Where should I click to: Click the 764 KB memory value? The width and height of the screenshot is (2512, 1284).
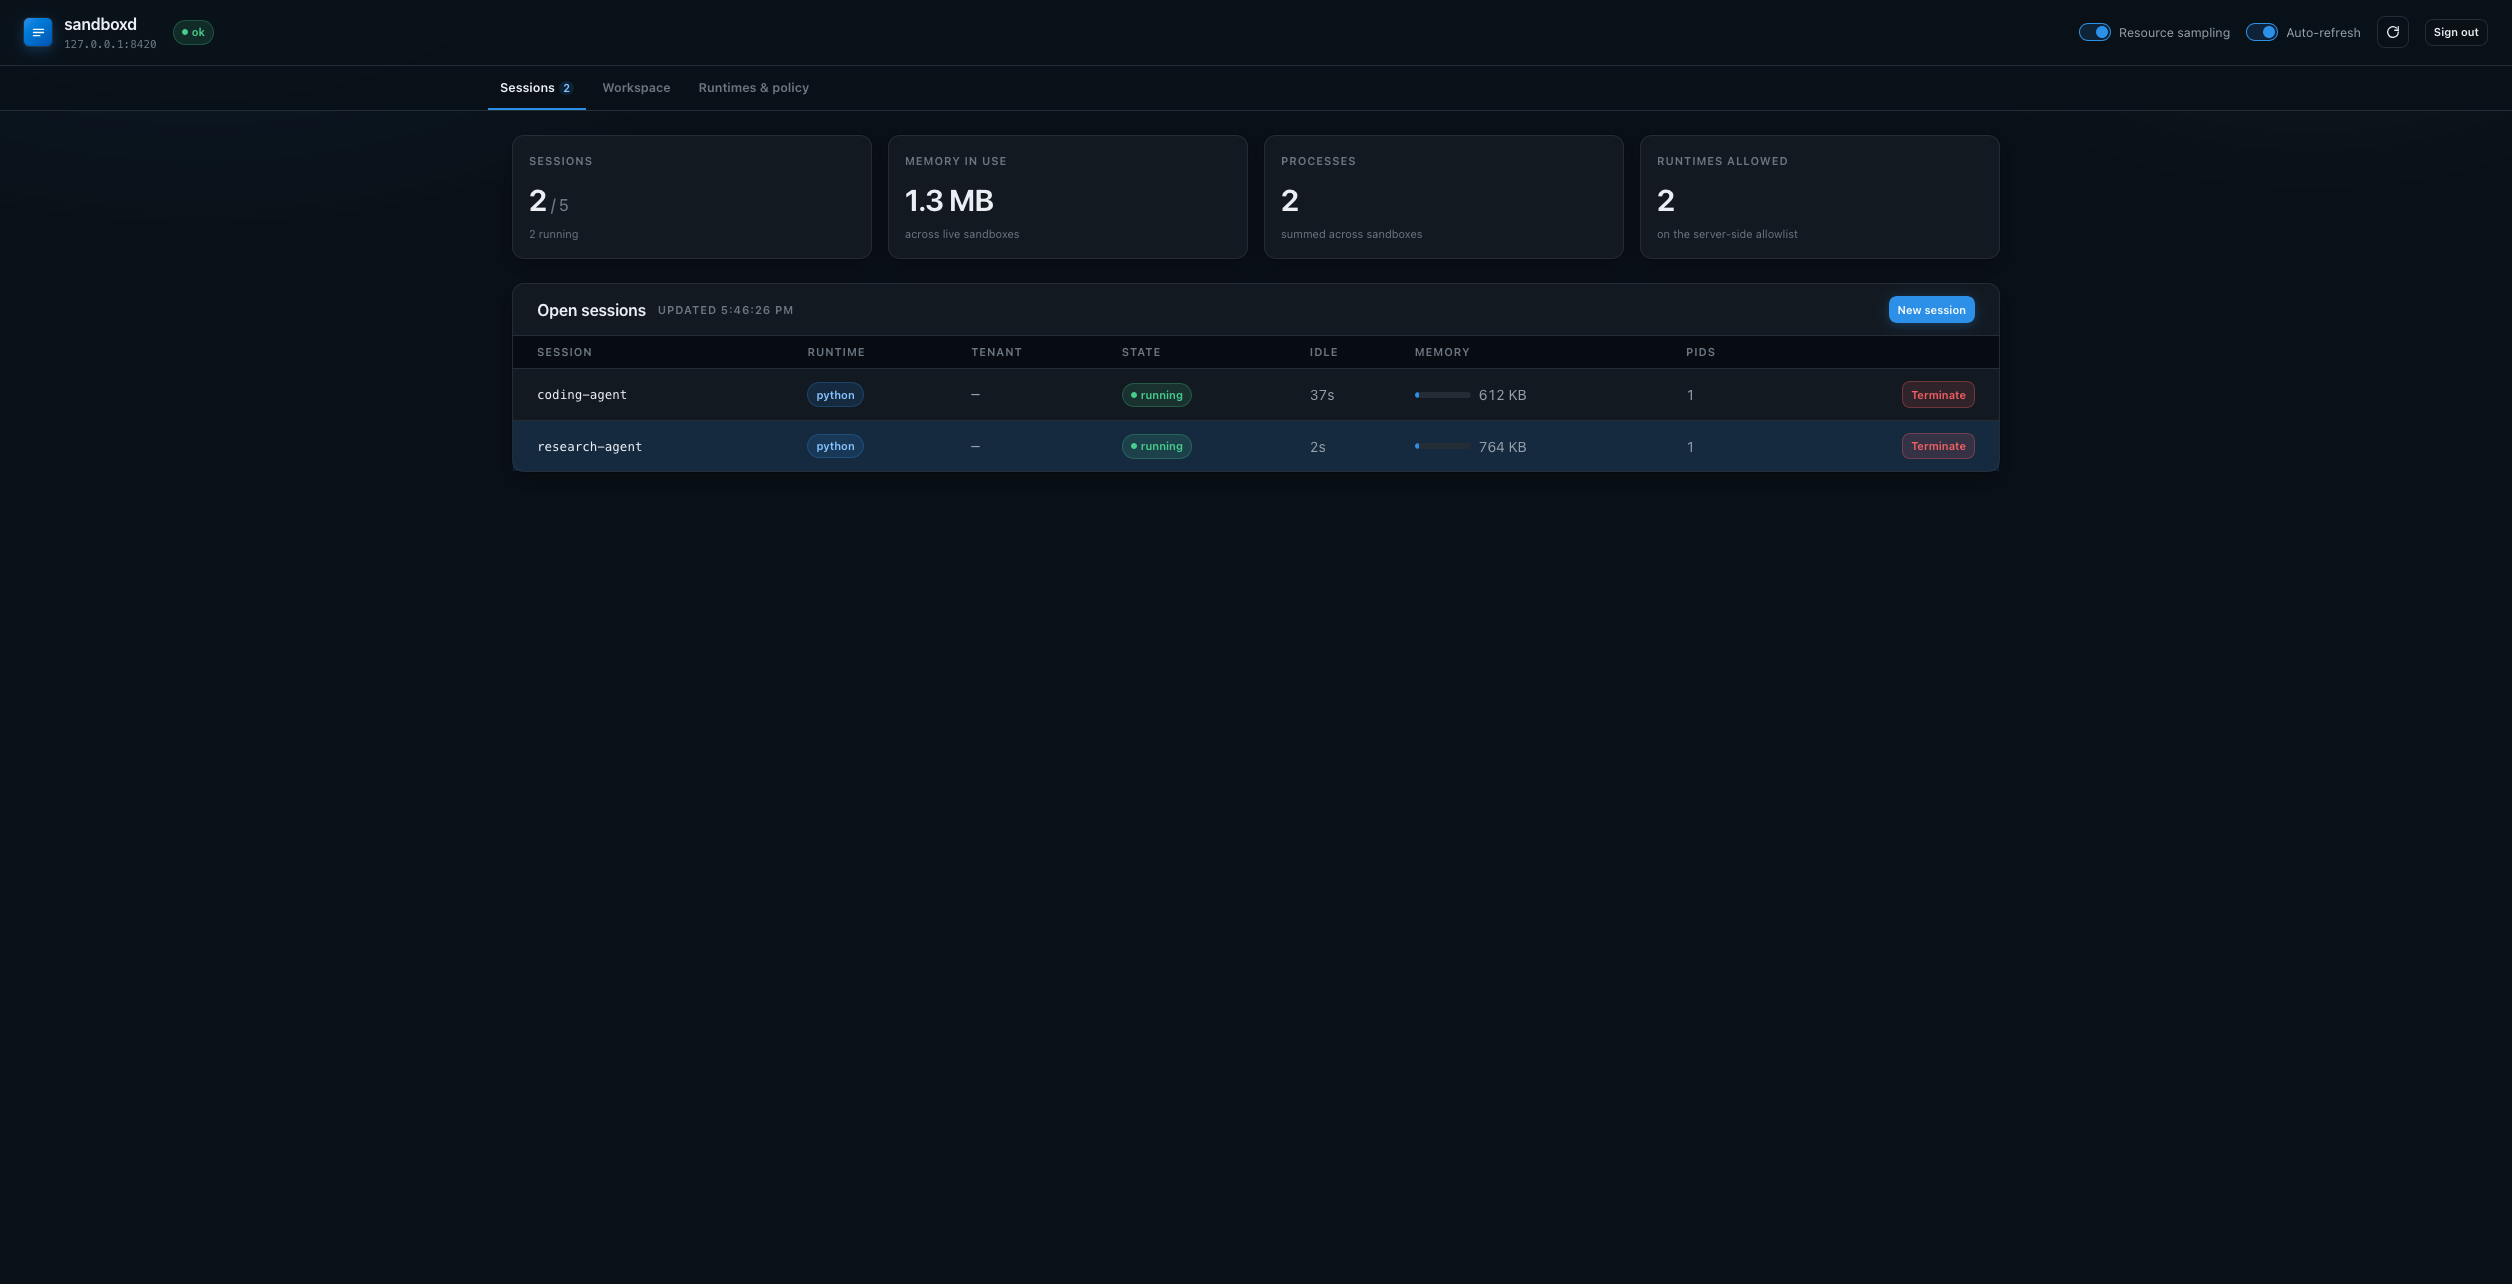[1502, 447]
